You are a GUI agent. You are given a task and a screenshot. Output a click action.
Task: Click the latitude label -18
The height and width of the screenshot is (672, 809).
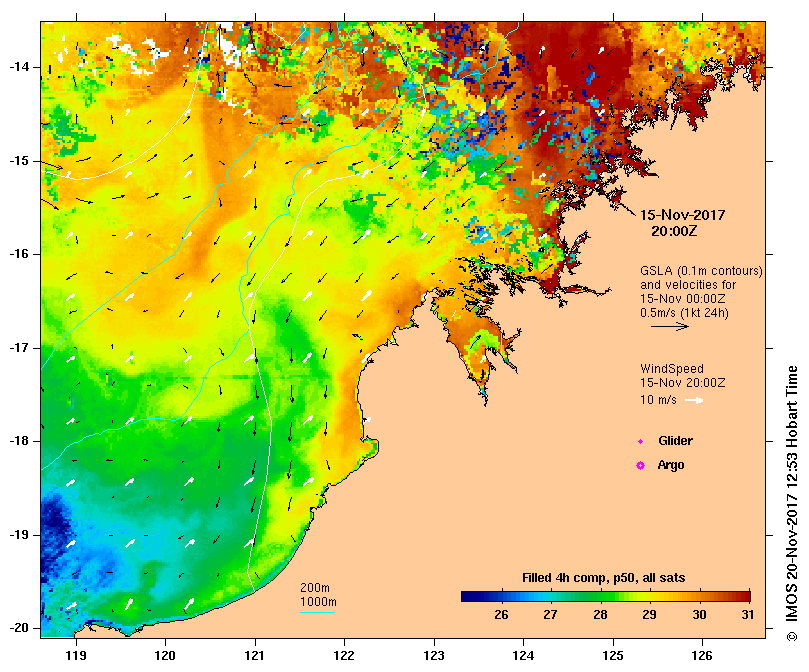(x=20, y=441)
